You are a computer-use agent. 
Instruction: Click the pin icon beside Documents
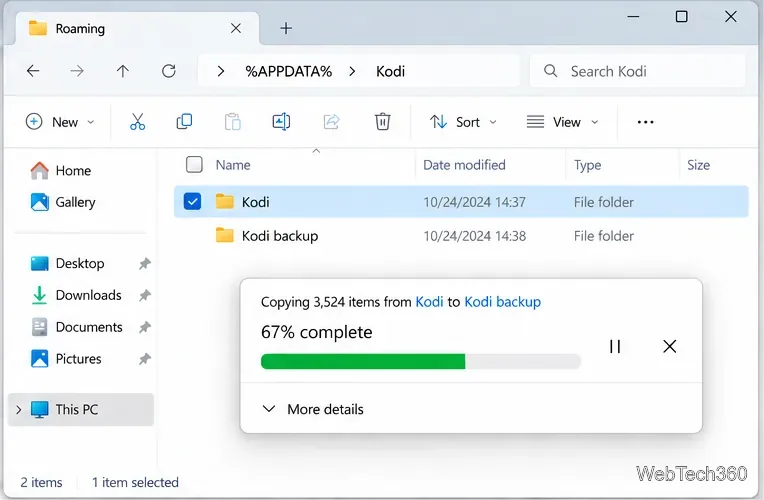tap(145, 327)
